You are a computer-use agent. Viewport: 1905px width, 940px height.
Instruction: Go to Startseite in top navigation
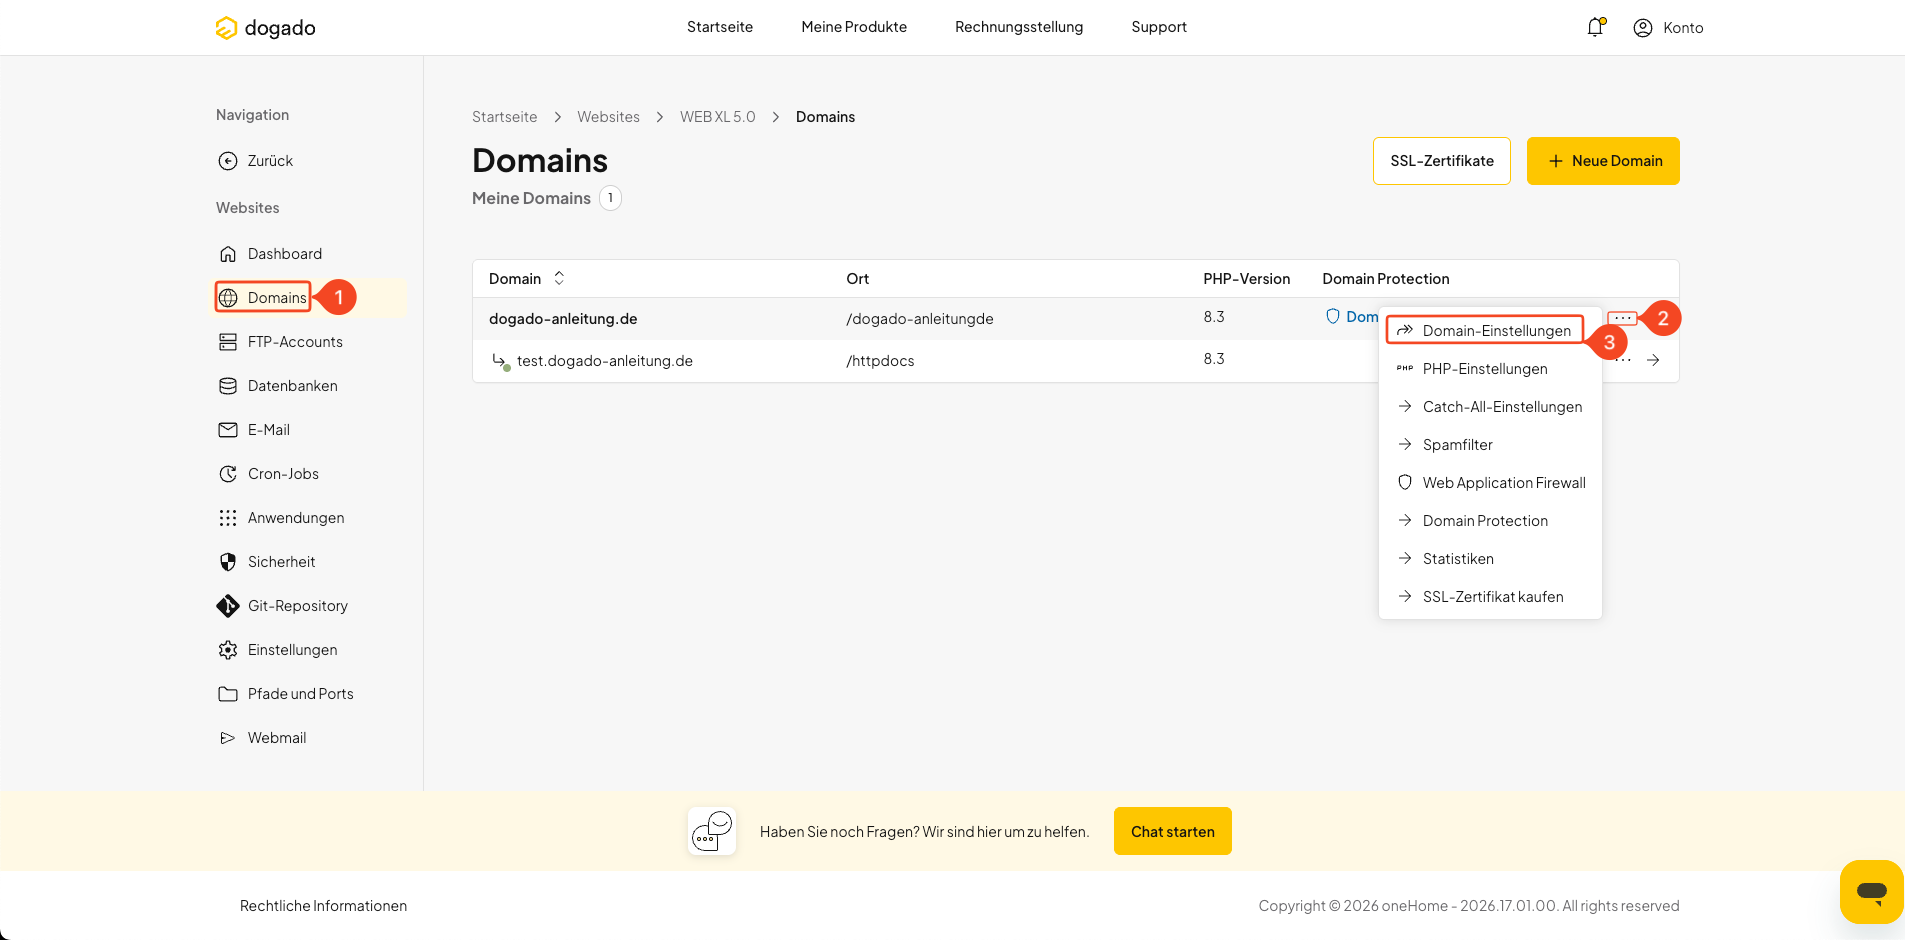click(720, 27)
